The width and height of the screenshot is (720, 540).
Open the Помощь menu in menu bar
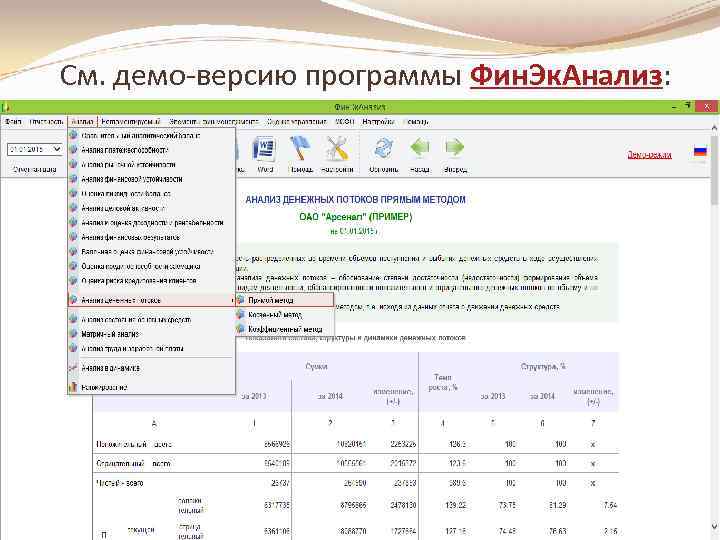(x=416, y=122)
